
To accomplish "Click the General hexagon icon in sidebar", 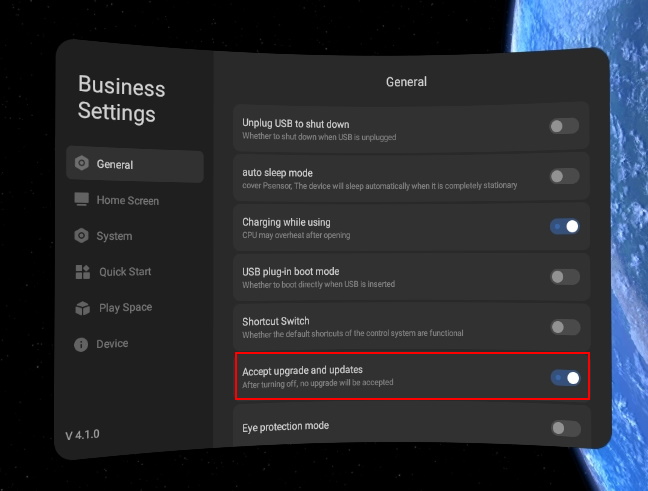I will coord(82,163).
